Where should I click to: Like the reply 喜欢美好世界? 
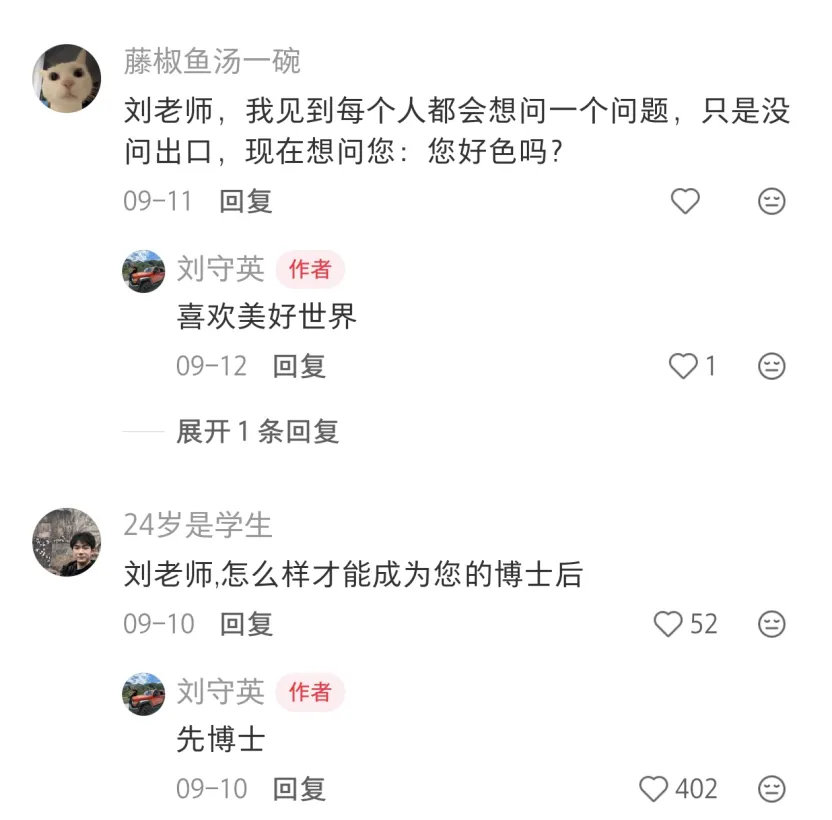tap(684, 367)
